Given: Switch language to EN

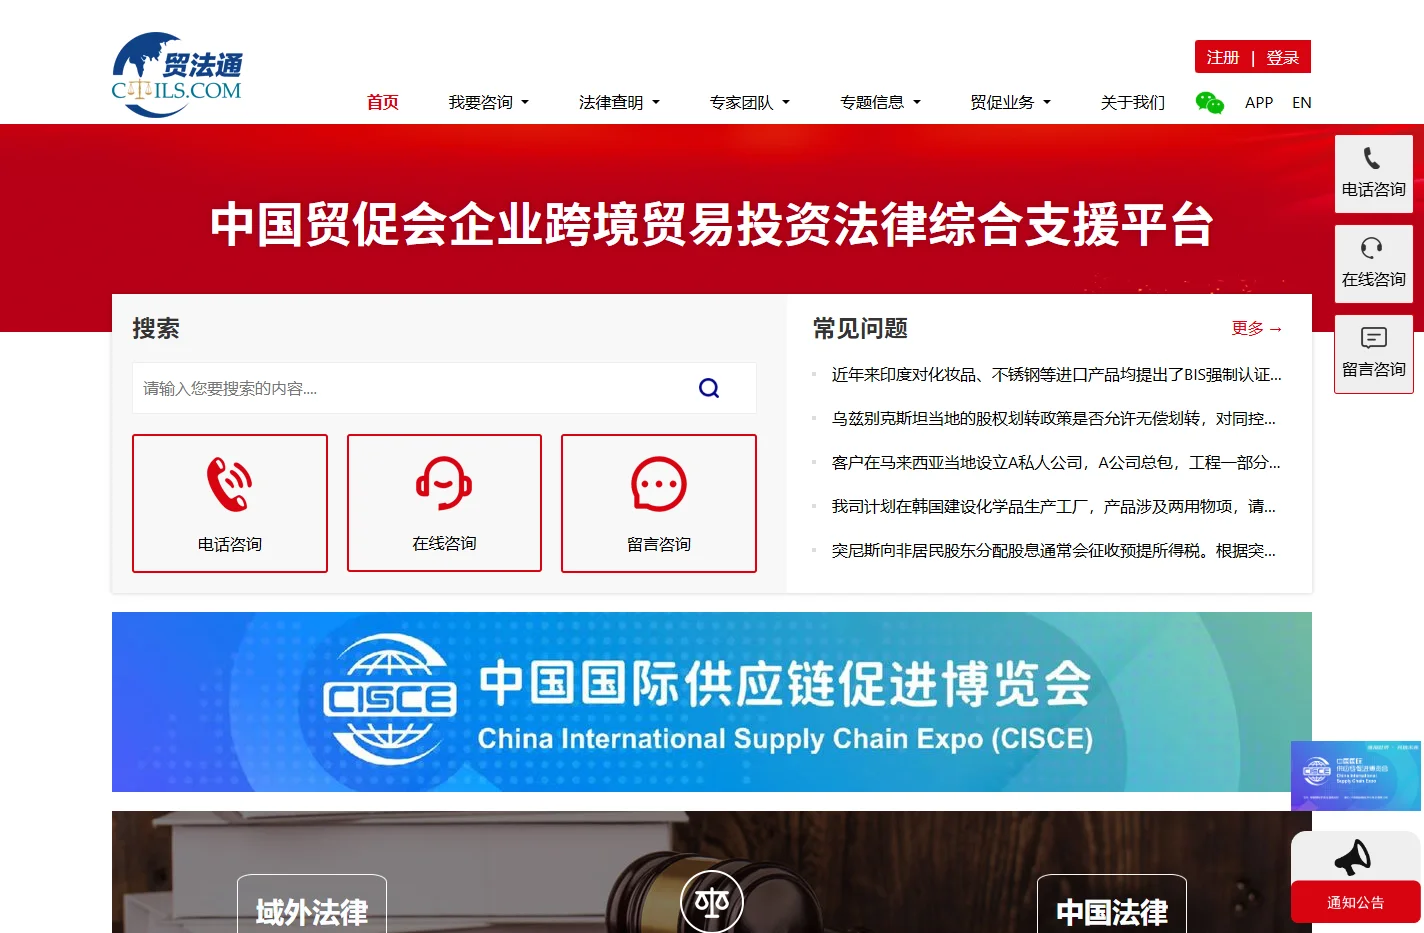Looking at the screenshot, I should coord(1302,102).
